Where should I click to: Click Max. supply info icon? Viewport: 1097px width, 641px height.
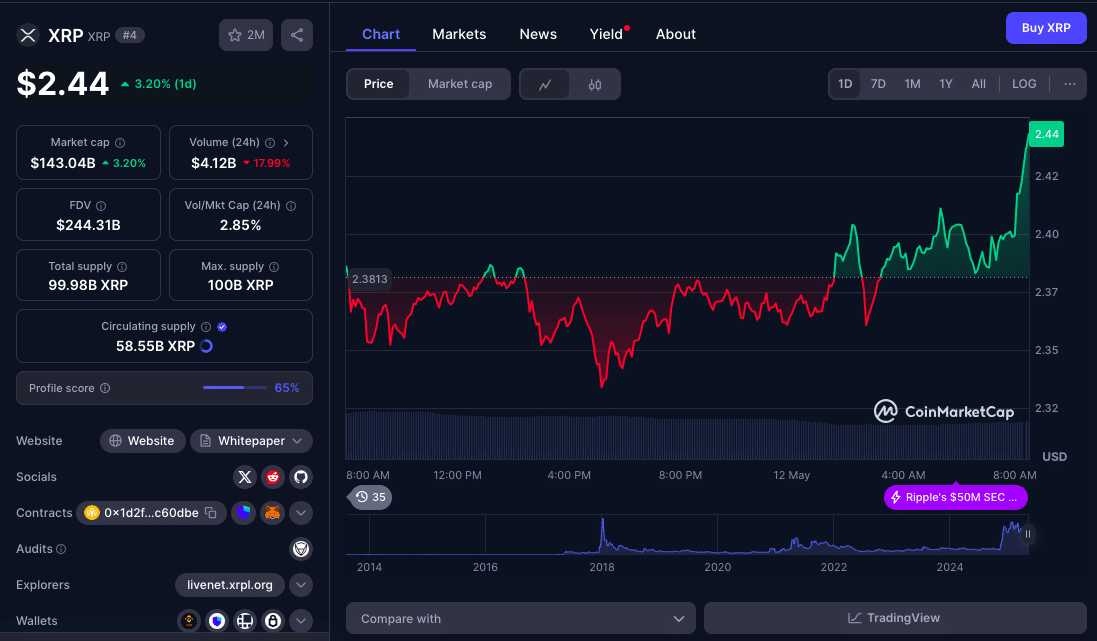point(274,267)
